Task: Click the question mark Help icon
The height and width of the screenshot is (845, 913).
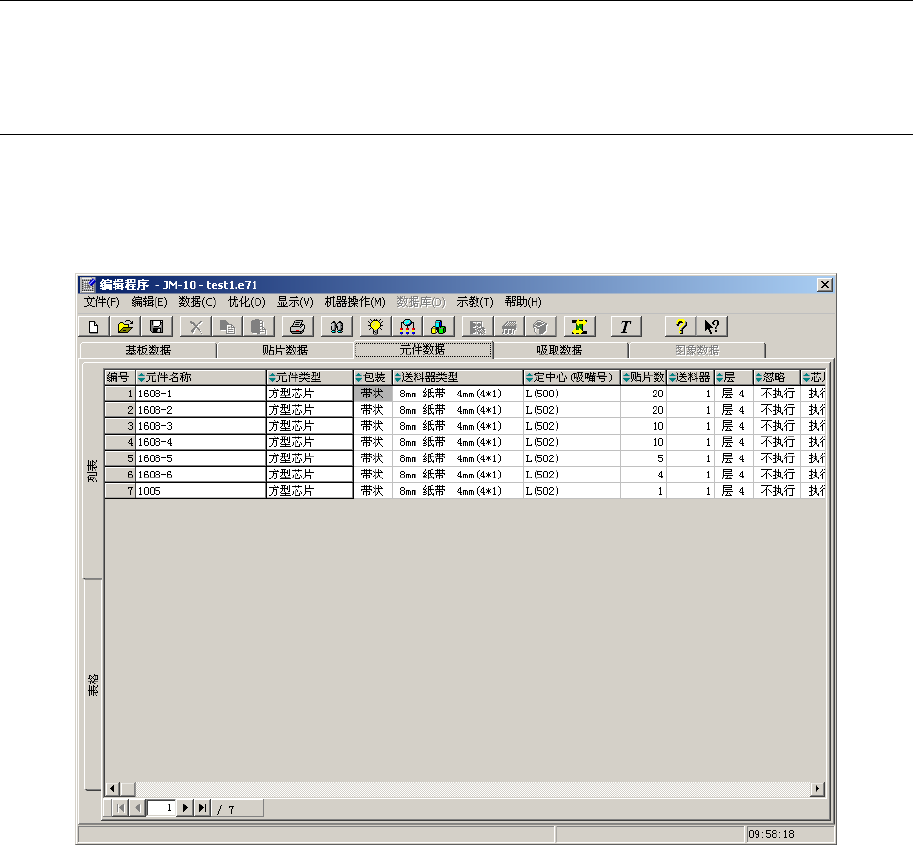Action: [680, 326]
